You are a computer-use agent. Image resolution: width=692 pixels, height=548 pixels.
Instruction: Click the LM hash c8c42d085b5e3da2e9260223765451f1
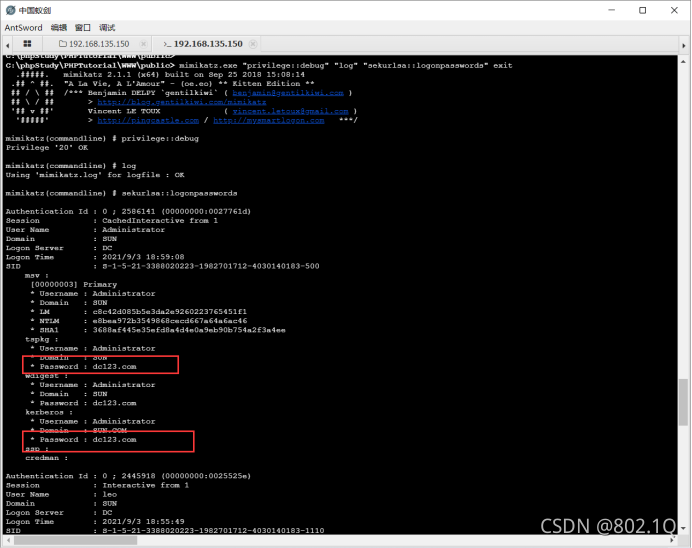[170, 312]
